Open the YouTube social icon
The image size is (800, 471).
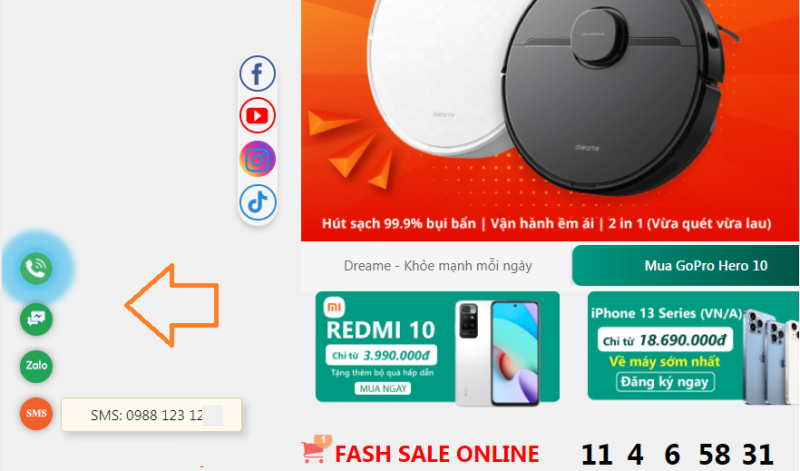point(258,116)
